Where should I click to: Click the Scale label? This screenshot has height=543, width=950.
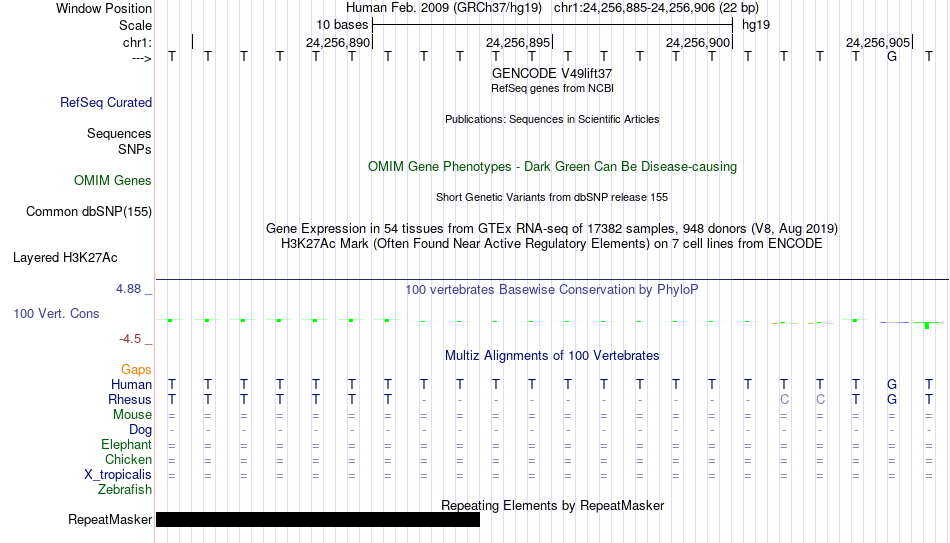click(x=136, y=25)
